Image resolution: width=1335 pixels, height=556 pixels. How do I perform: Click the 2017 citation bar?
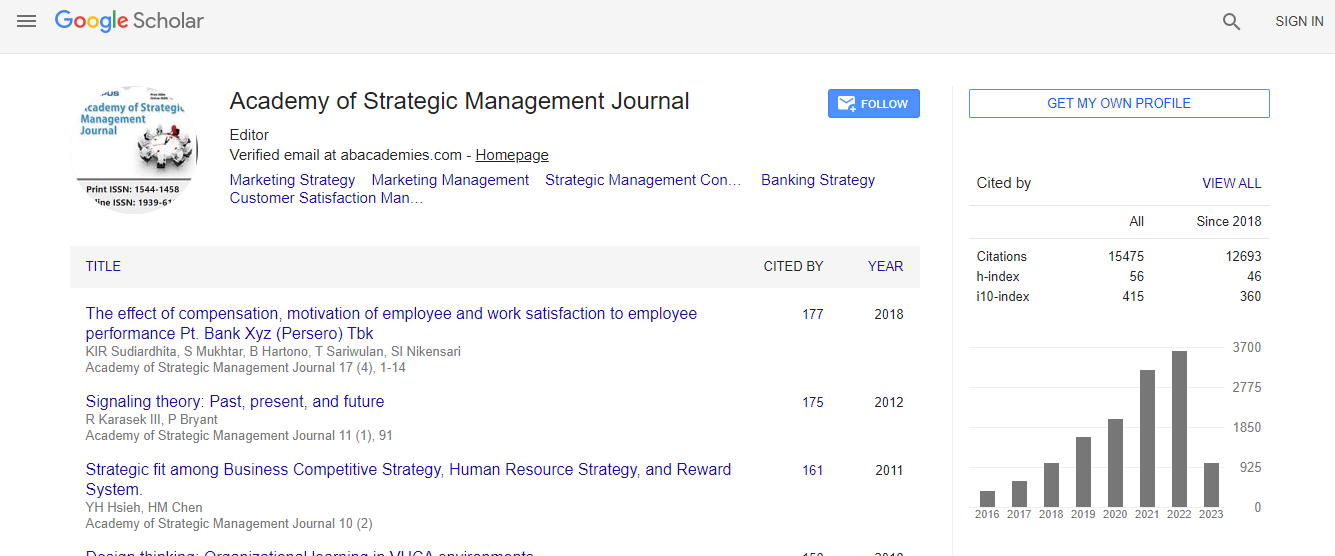click(x=1019, y=494)
